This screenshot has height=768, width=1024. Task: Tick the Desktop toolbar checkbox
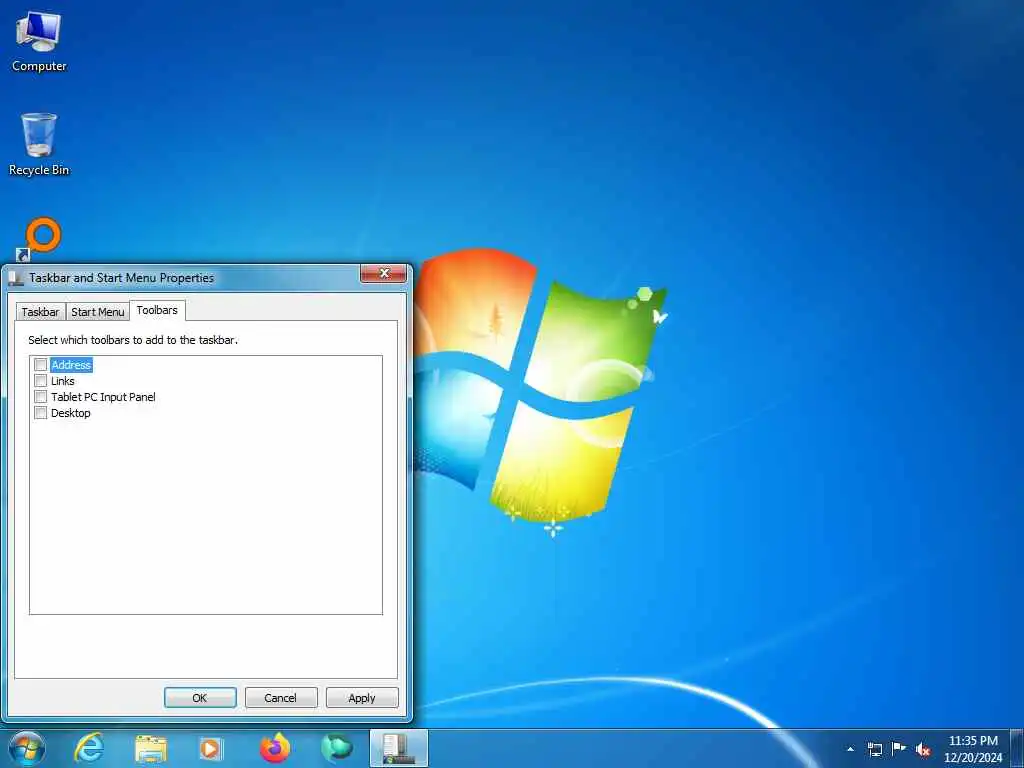40,413
